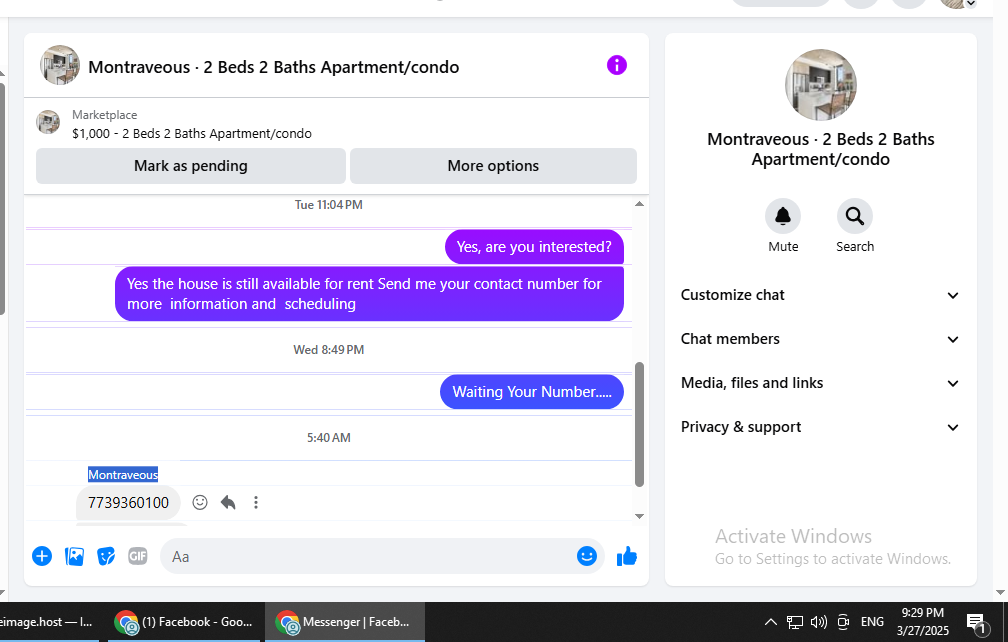
Task: Show hidden system tray icons
Action: pos(770,621)
